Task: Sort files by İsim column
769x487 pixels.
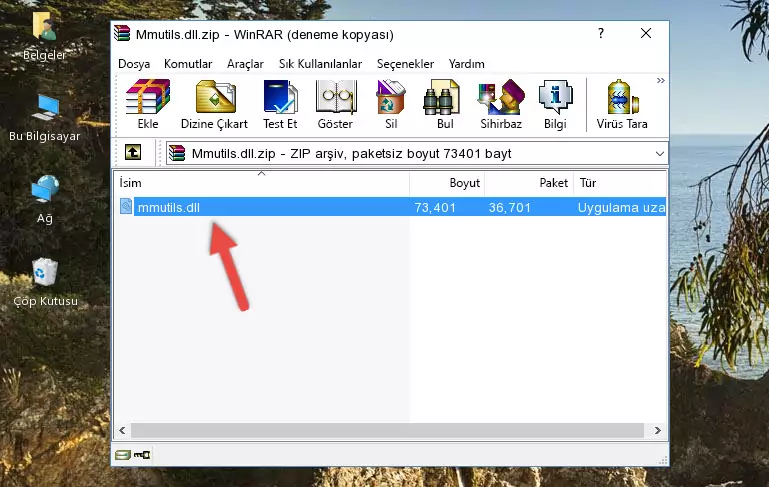Action: (262, 183)
